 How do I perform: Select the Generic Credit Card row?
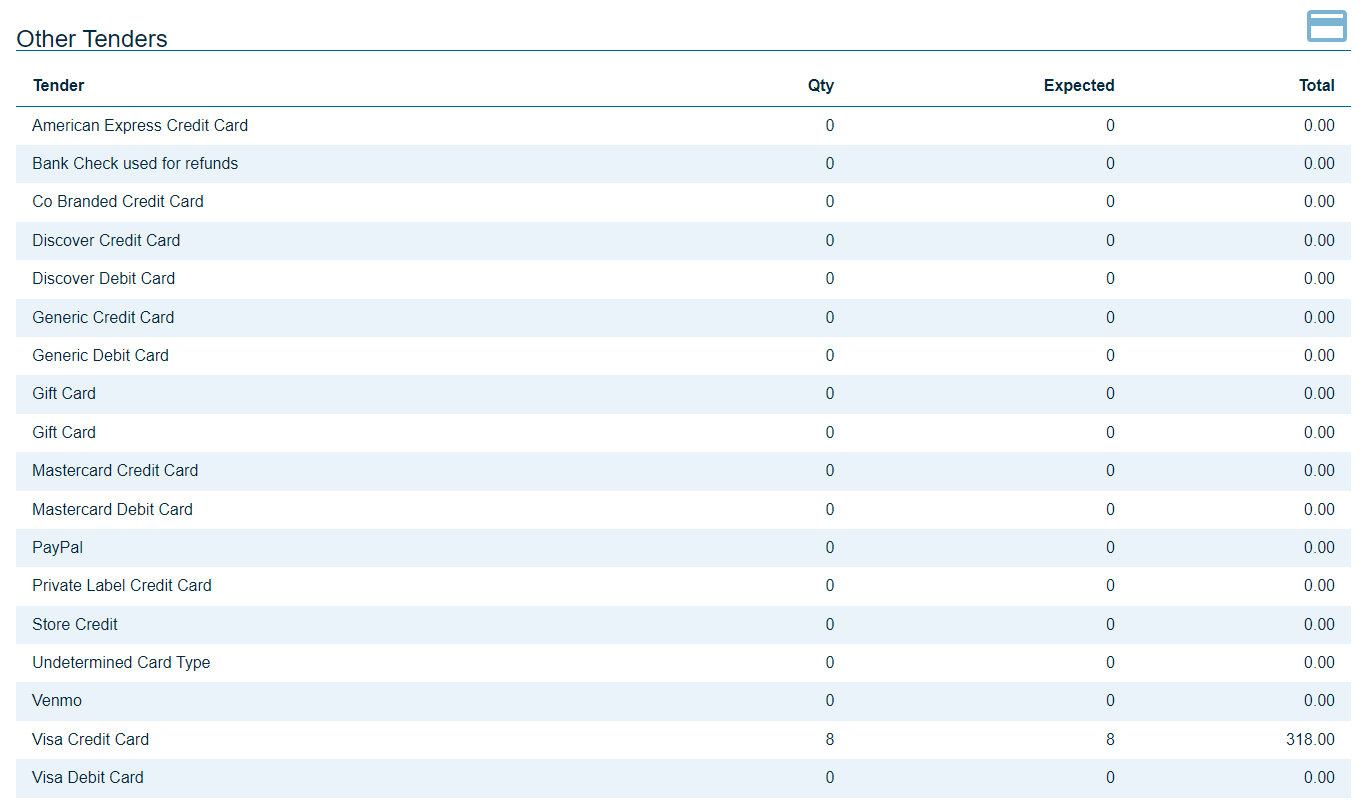click(103, 318)
